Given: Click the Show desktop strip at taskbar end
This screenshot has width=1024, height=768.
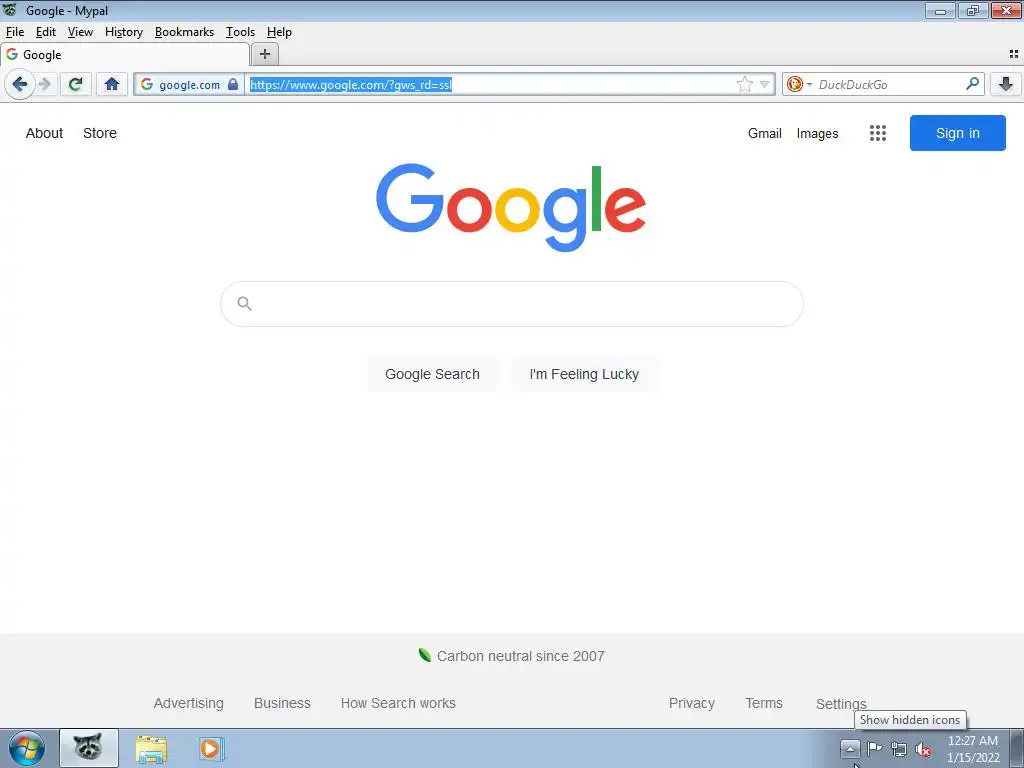Looking at the screenshot, I should tap(1017, 748).
